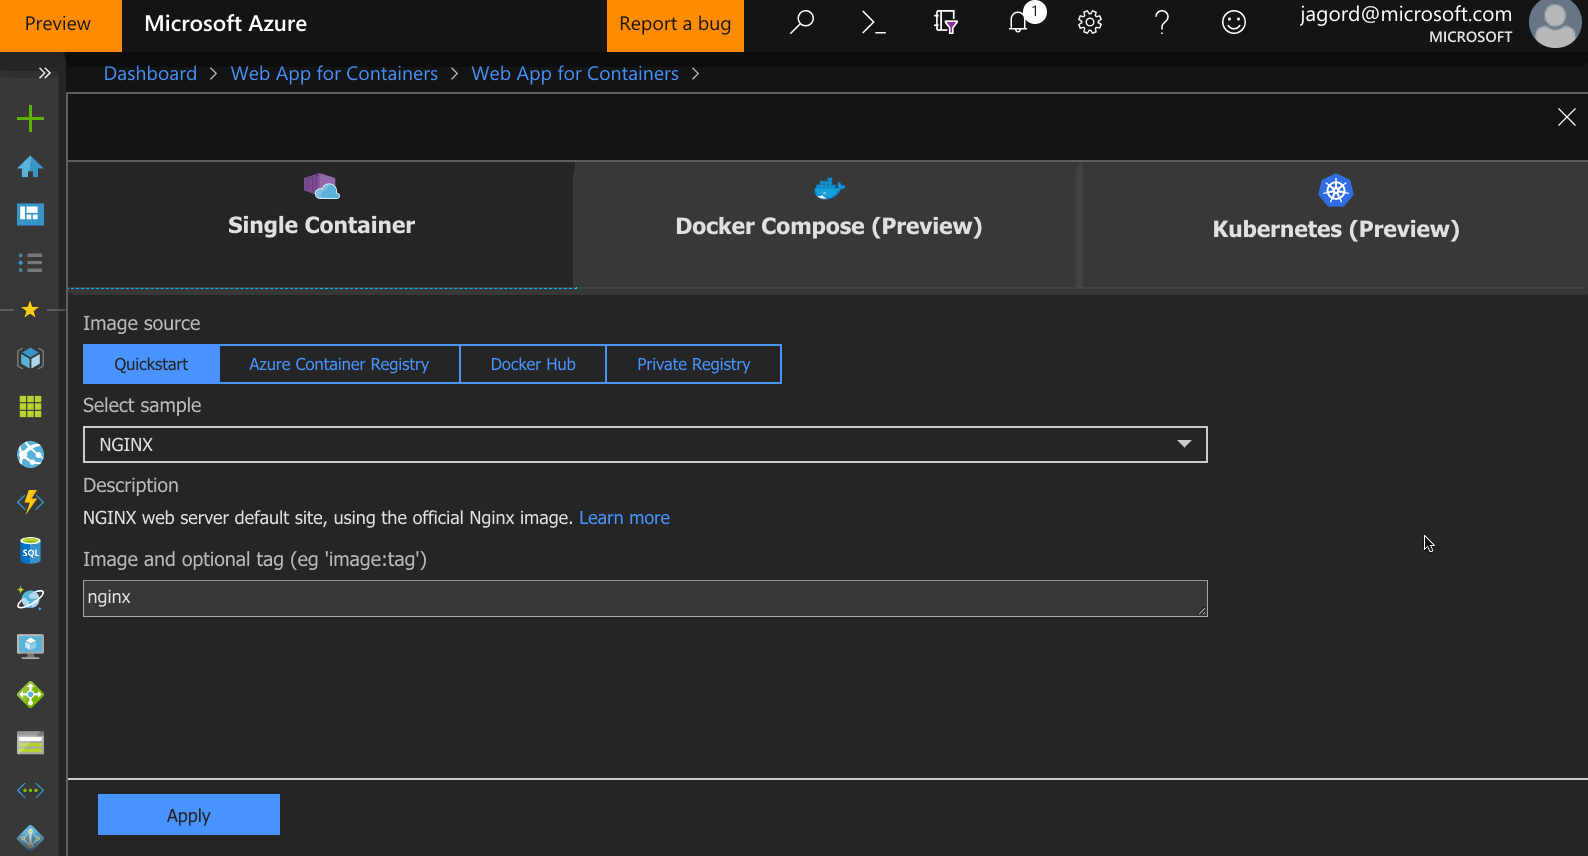Switch to the Kubernetes (Preview) tab
1588x856 pixels.
pos(1336,225)
